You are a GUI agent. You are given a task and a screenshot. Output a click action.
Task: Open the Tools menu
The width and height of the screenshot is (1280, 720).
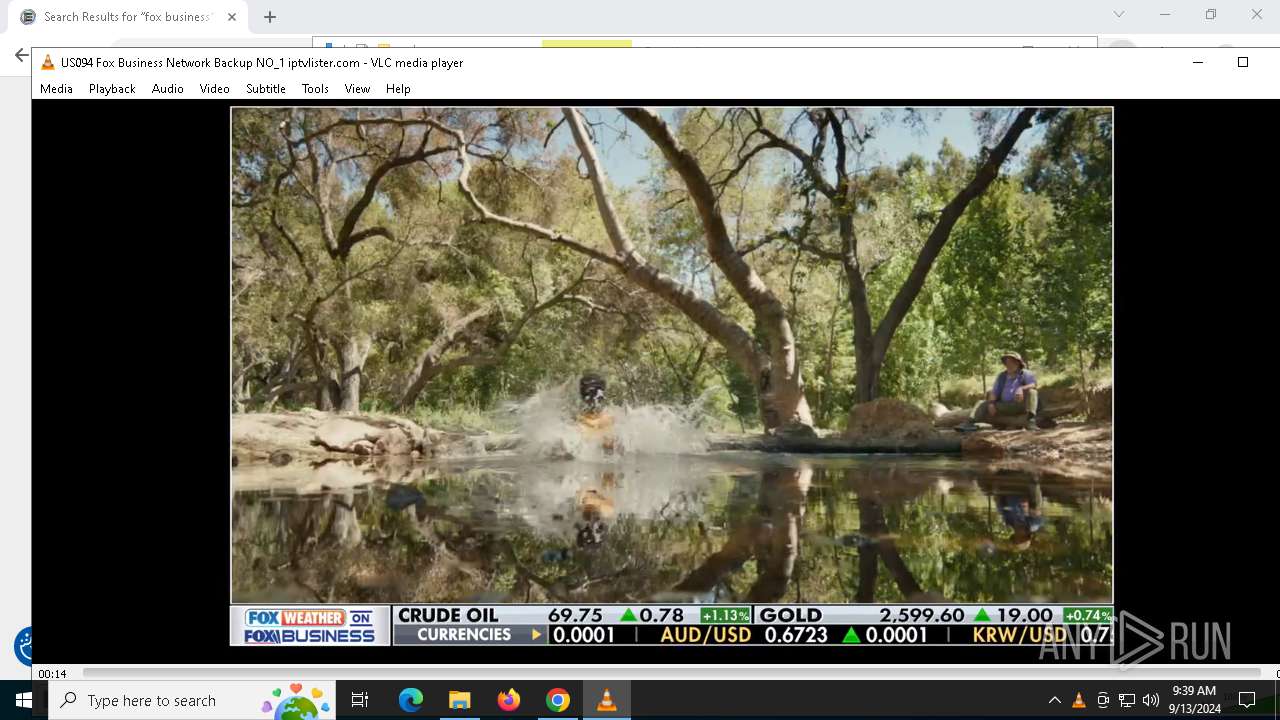[315, 89]
